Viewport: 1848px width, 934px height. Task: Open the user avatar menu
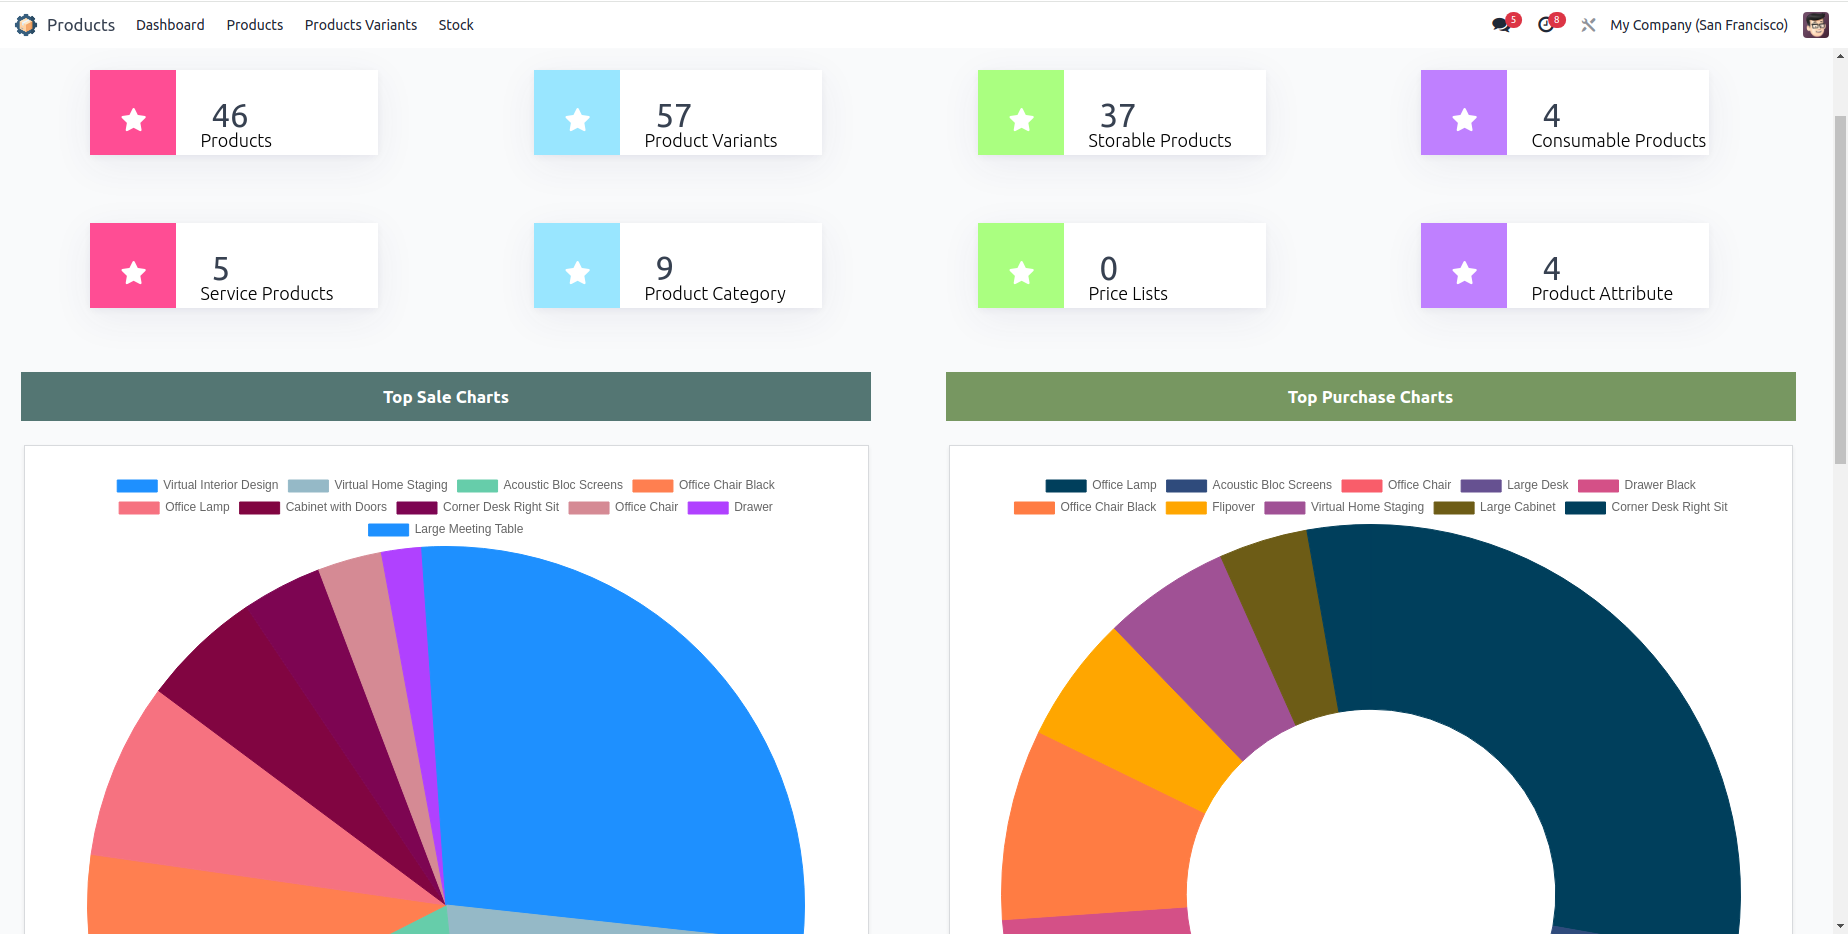[1816, 25]
